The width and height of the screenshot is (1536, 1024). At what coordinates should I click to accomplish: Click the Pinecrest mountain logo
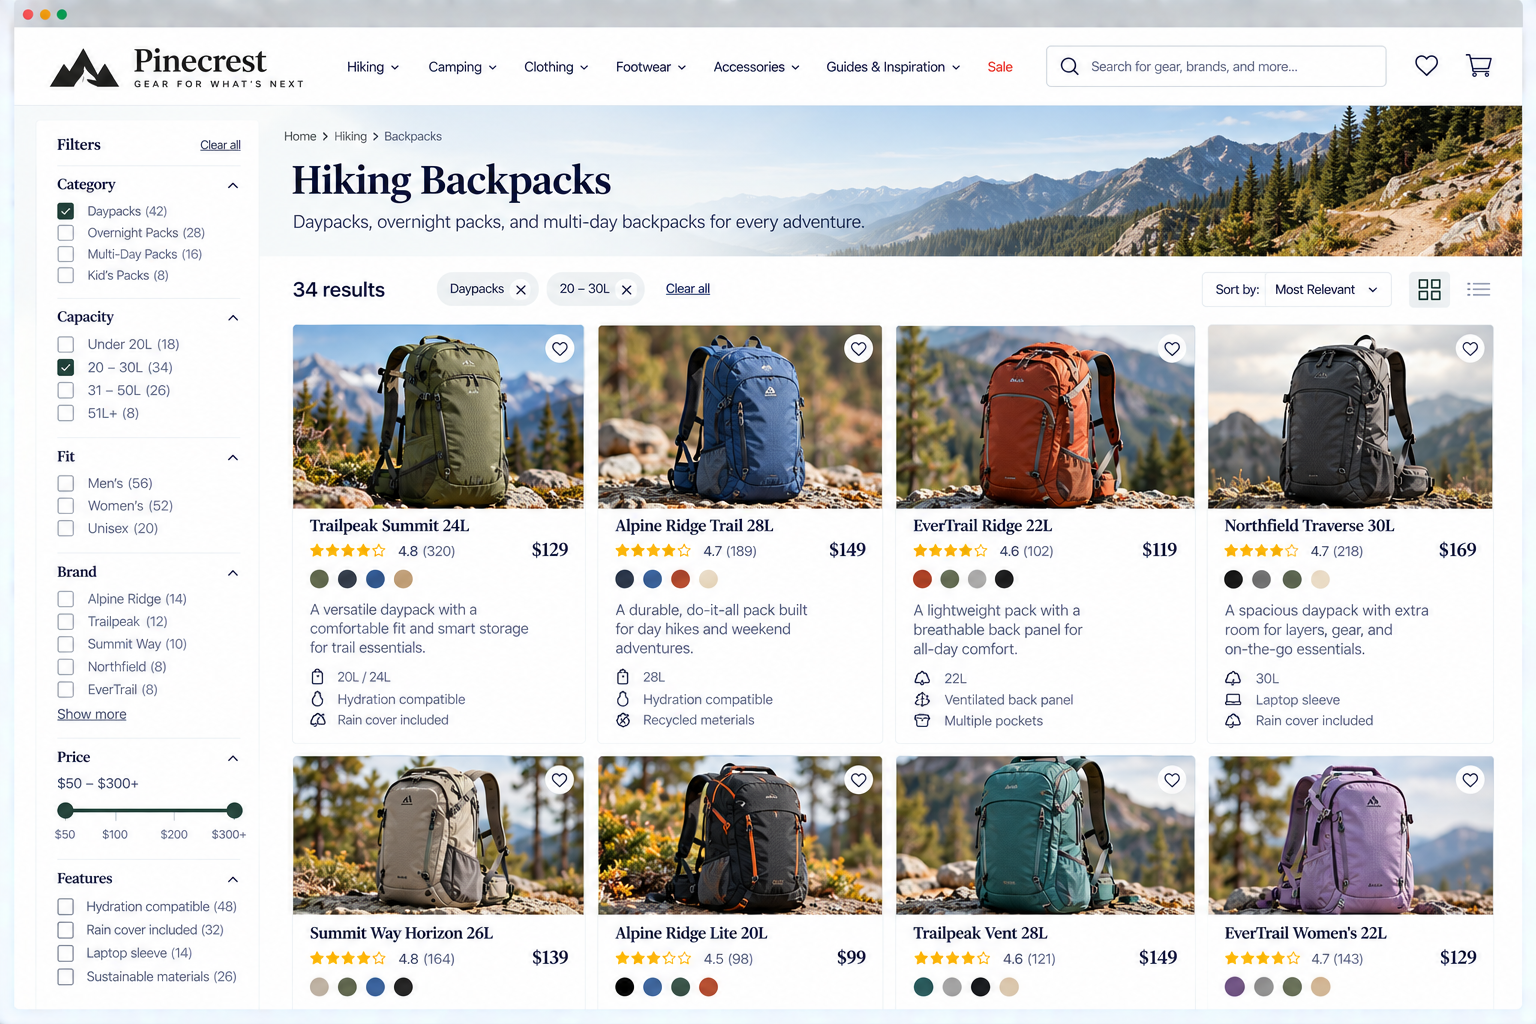click(x=84, y=68)
